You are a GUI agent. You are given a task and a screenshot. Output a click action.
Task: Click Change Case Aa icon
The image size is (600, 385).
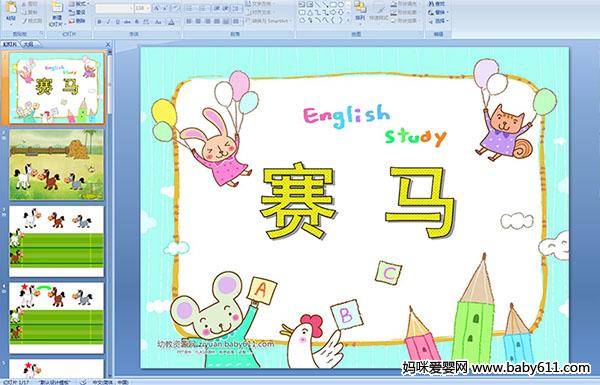coord(158,22)
